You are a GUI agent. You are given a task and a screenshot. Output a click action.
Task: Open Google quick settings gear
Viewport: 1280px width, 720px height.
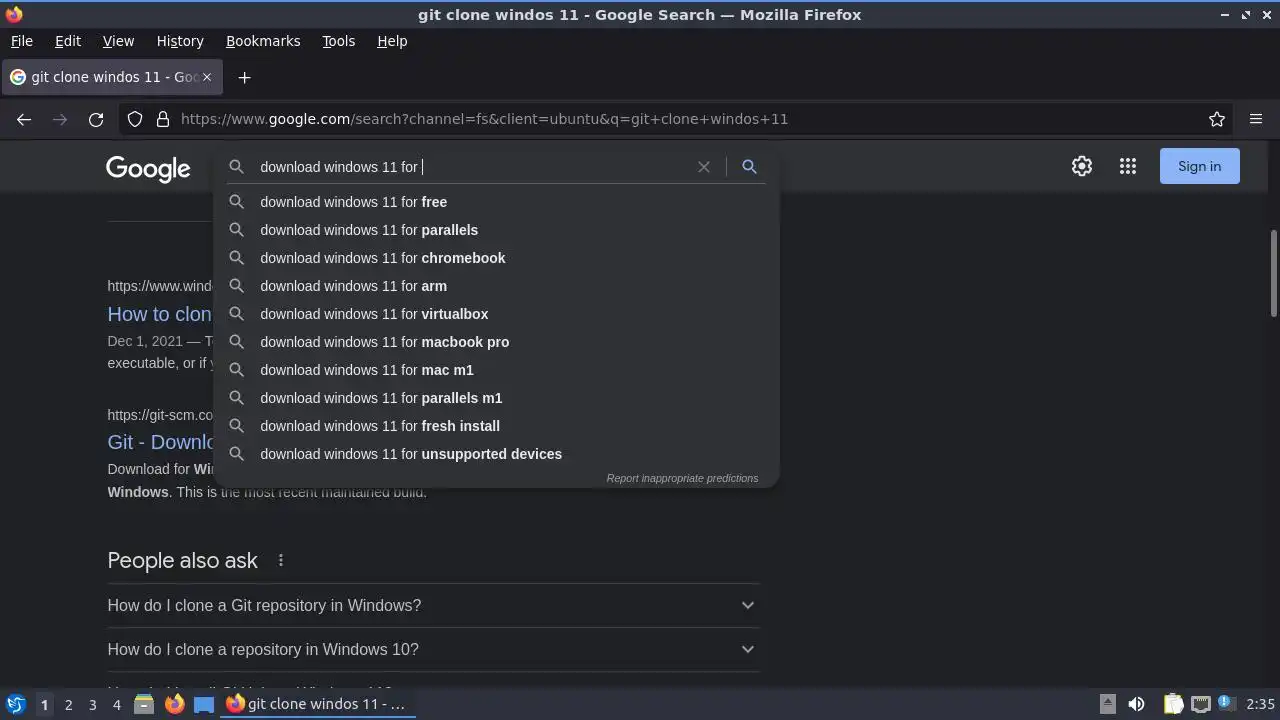coord(1082,166)
